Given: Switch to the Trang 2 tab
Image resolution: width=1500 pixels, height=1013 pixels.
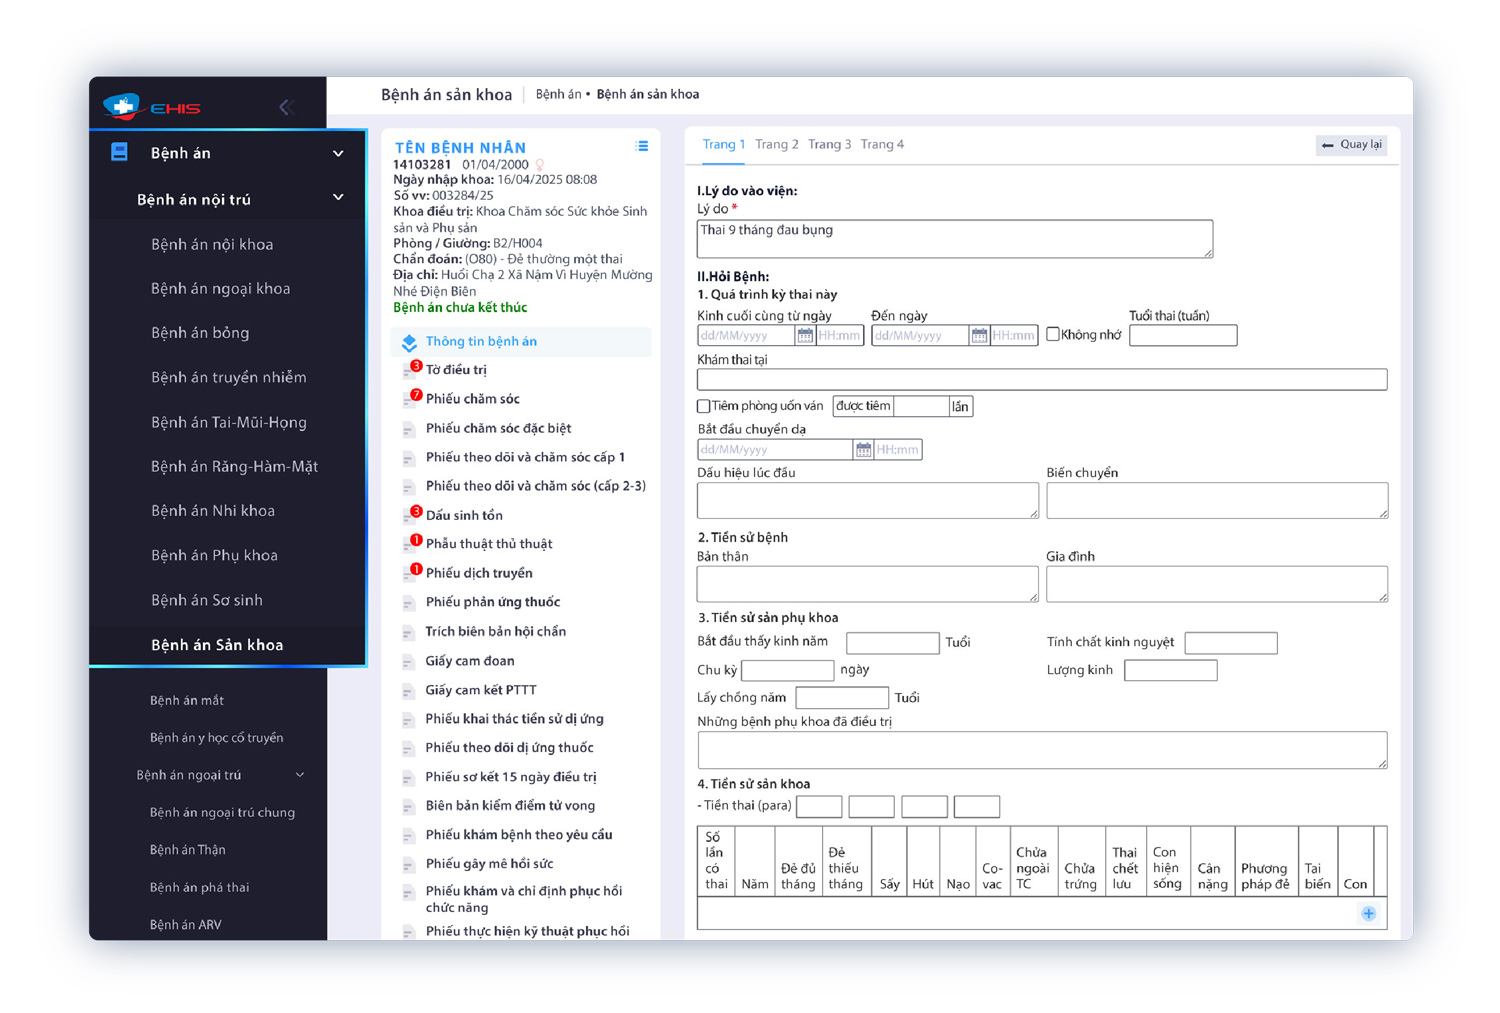Looking at the screenshot, I should pyautogui.click(x=776, y=145).
